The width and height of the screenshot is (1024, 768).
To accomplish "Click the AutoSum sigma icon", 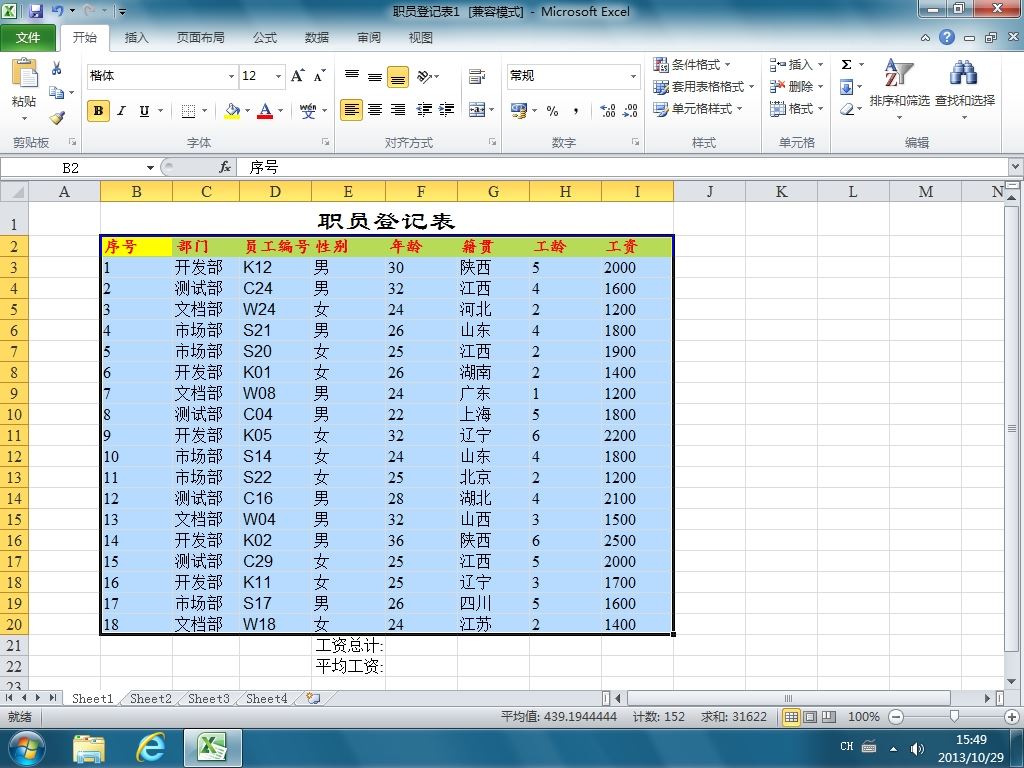I will pyautogui.click(x=846, y=64).
